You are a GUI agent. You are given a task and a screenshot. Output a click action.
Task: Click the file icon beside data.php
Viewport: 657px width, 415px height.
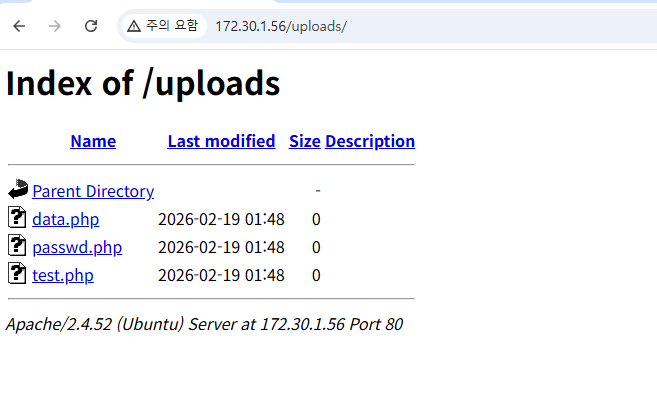click(17, 218)
